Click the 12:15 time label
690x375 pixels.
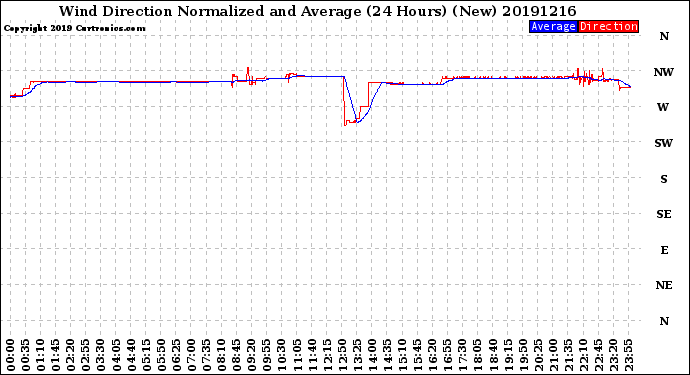click(x=327, y=355)
